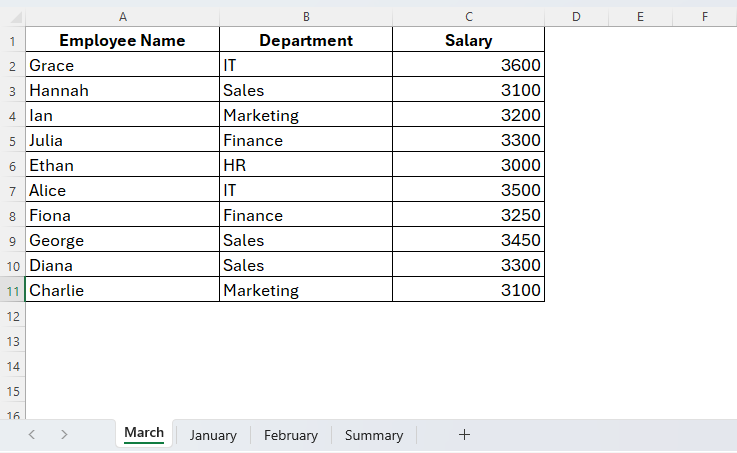Click Ian's Marketing department cell
The height and width of the screenshot is (453, 737).
point(306,115)
